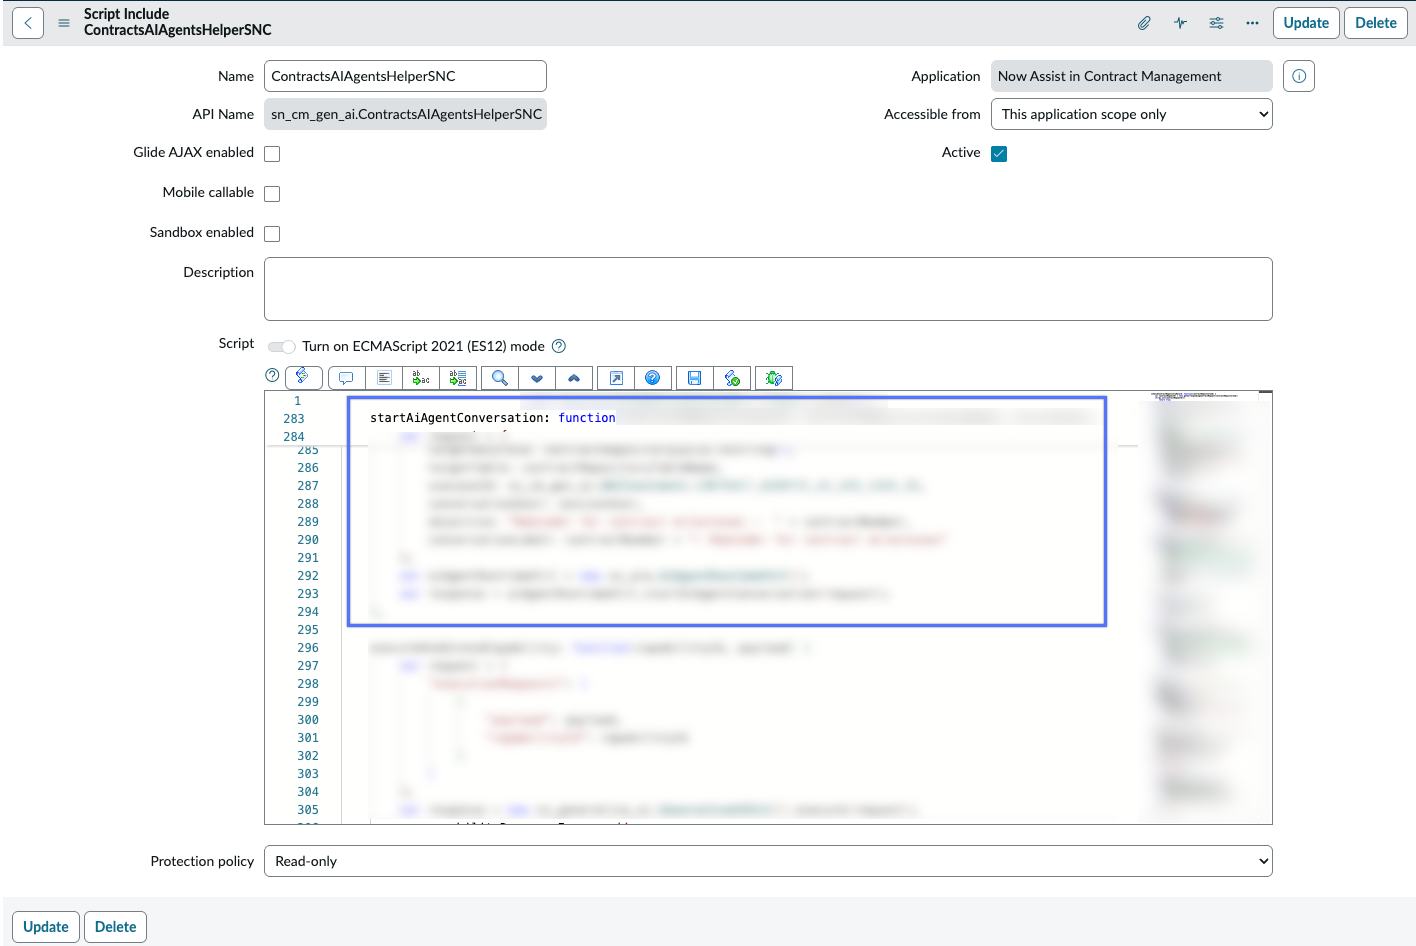Toggle full screen script editor
Image resolution: width=1416 pixels, height=946 pixels.
click(616, 378)
